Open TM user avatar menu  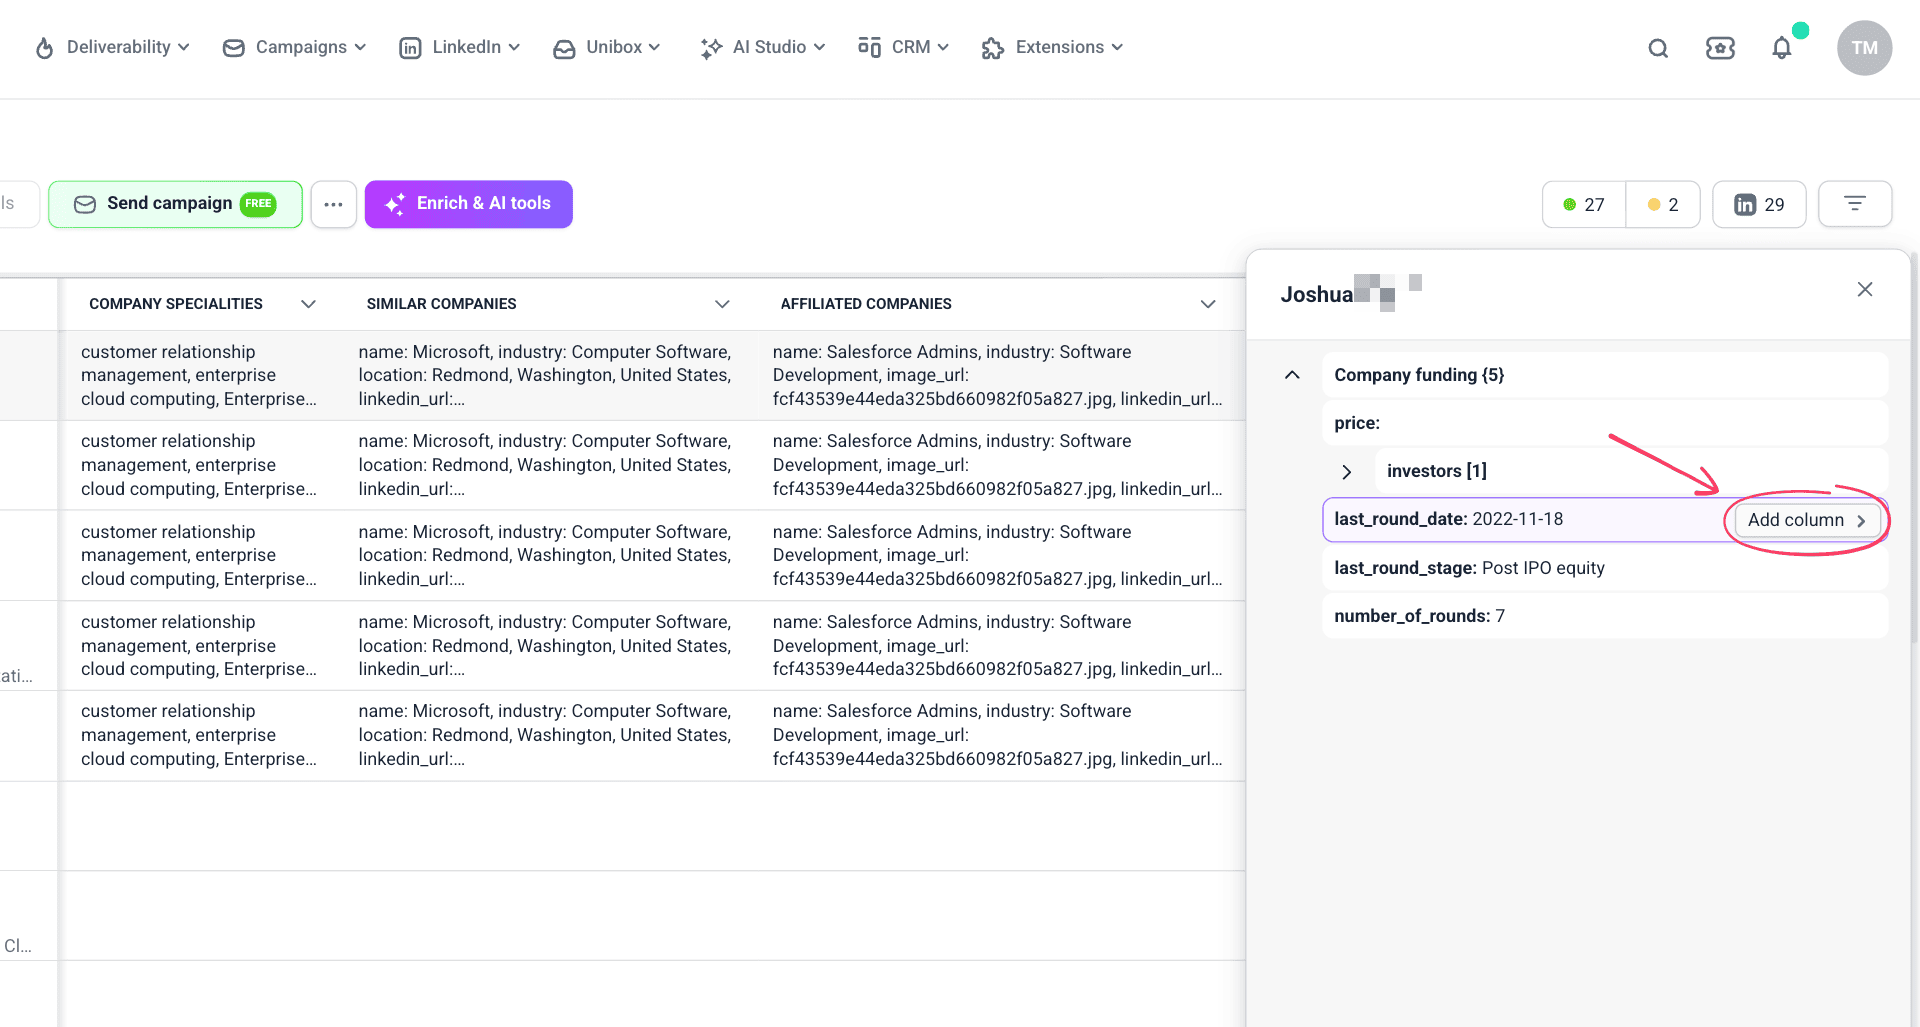1864,48
